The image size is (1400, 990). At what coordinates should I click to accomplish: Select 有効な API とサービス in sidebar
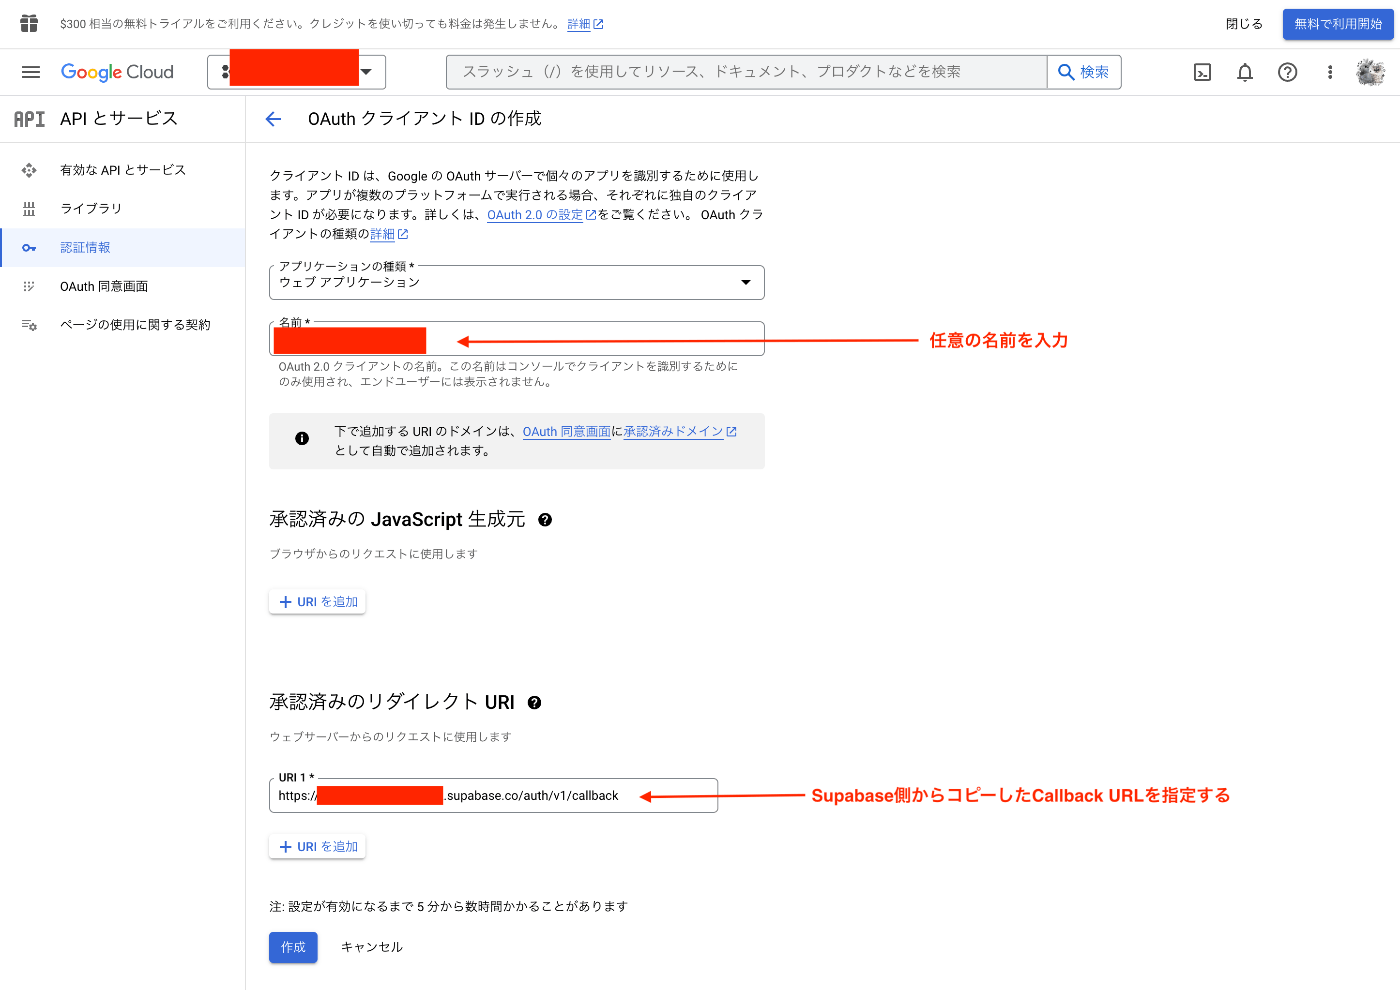(x=123, y=170)
